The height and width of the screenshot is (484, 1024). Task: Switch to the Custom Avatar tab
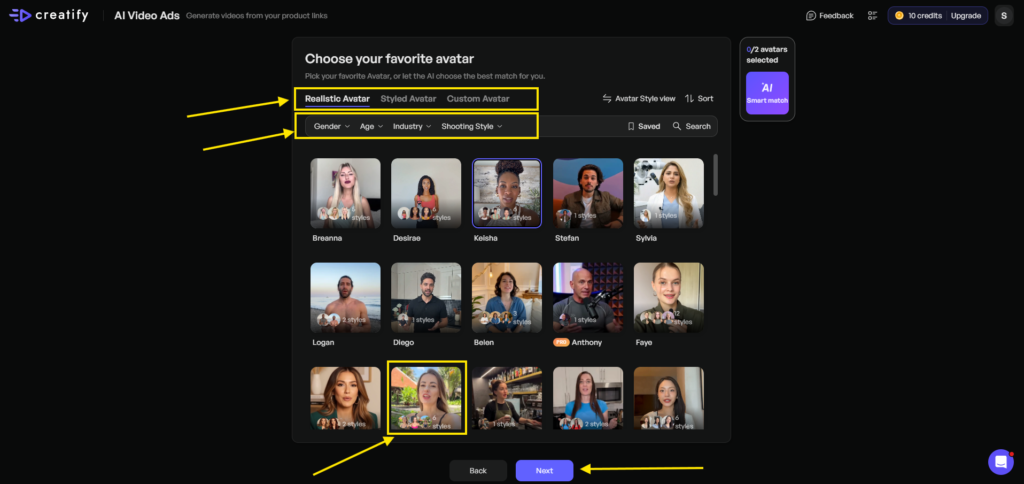(x=478, y=99)
